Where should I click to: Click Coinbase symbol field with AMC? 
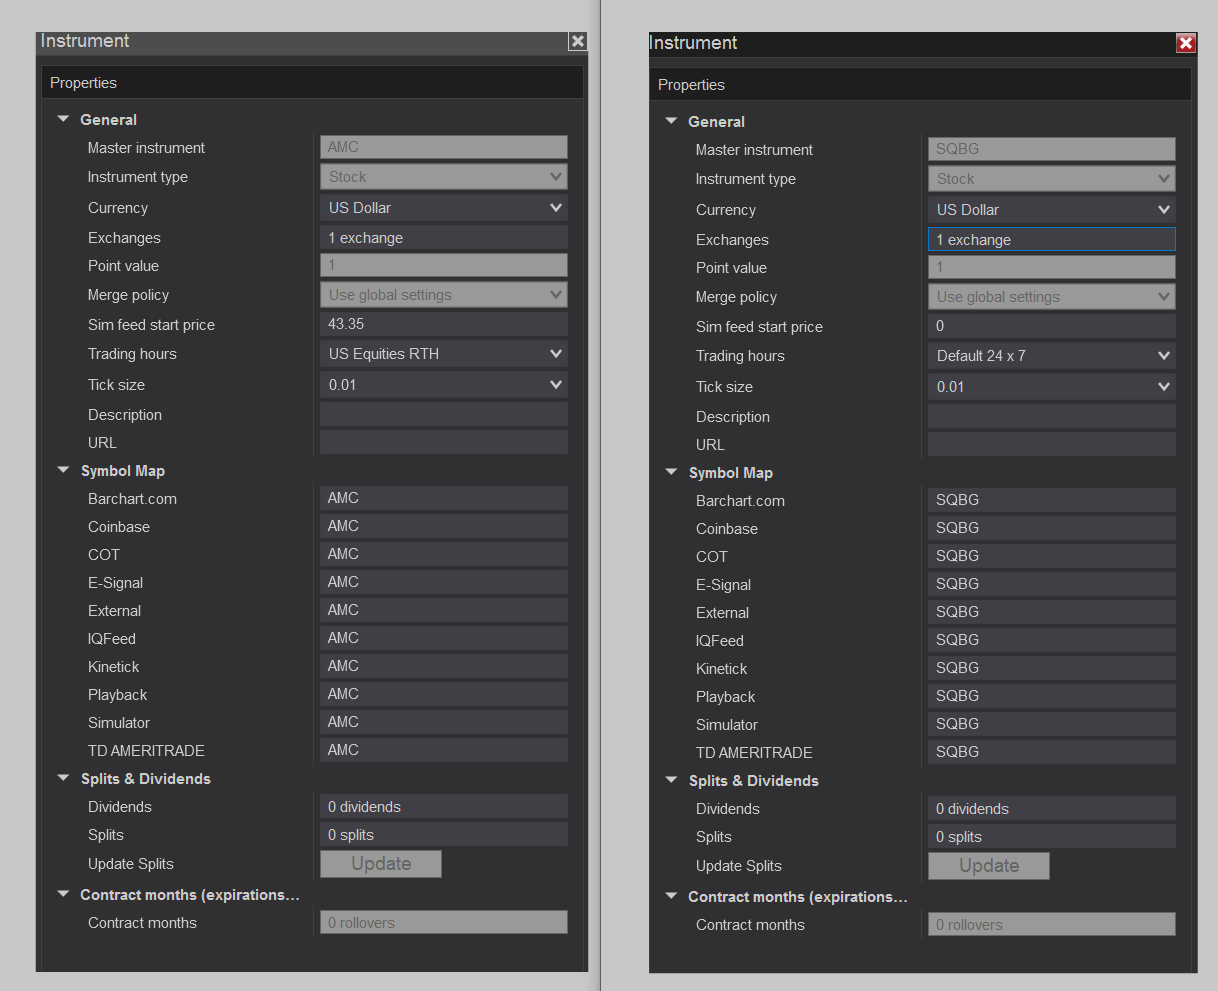point(444,526)
